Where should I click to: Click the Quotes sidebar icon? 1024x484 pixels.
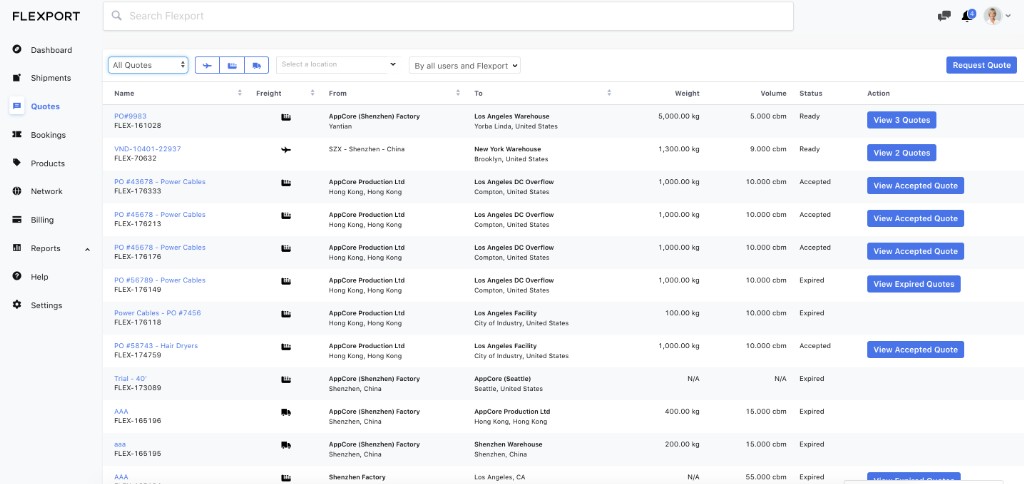(17, 106)
